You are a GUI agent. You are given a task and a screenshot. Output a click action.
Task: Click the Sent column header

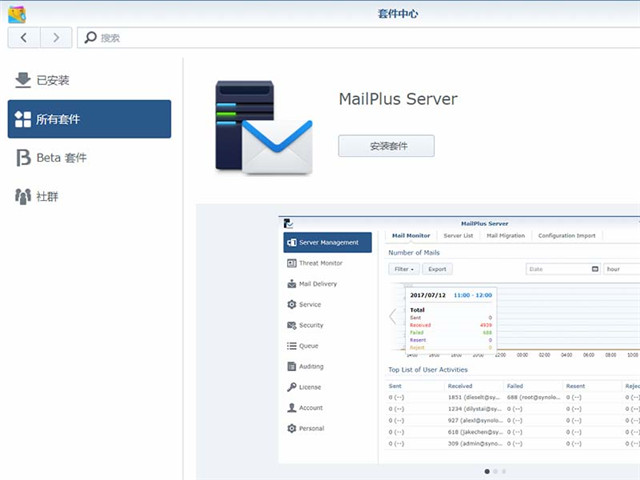(395, 386)
